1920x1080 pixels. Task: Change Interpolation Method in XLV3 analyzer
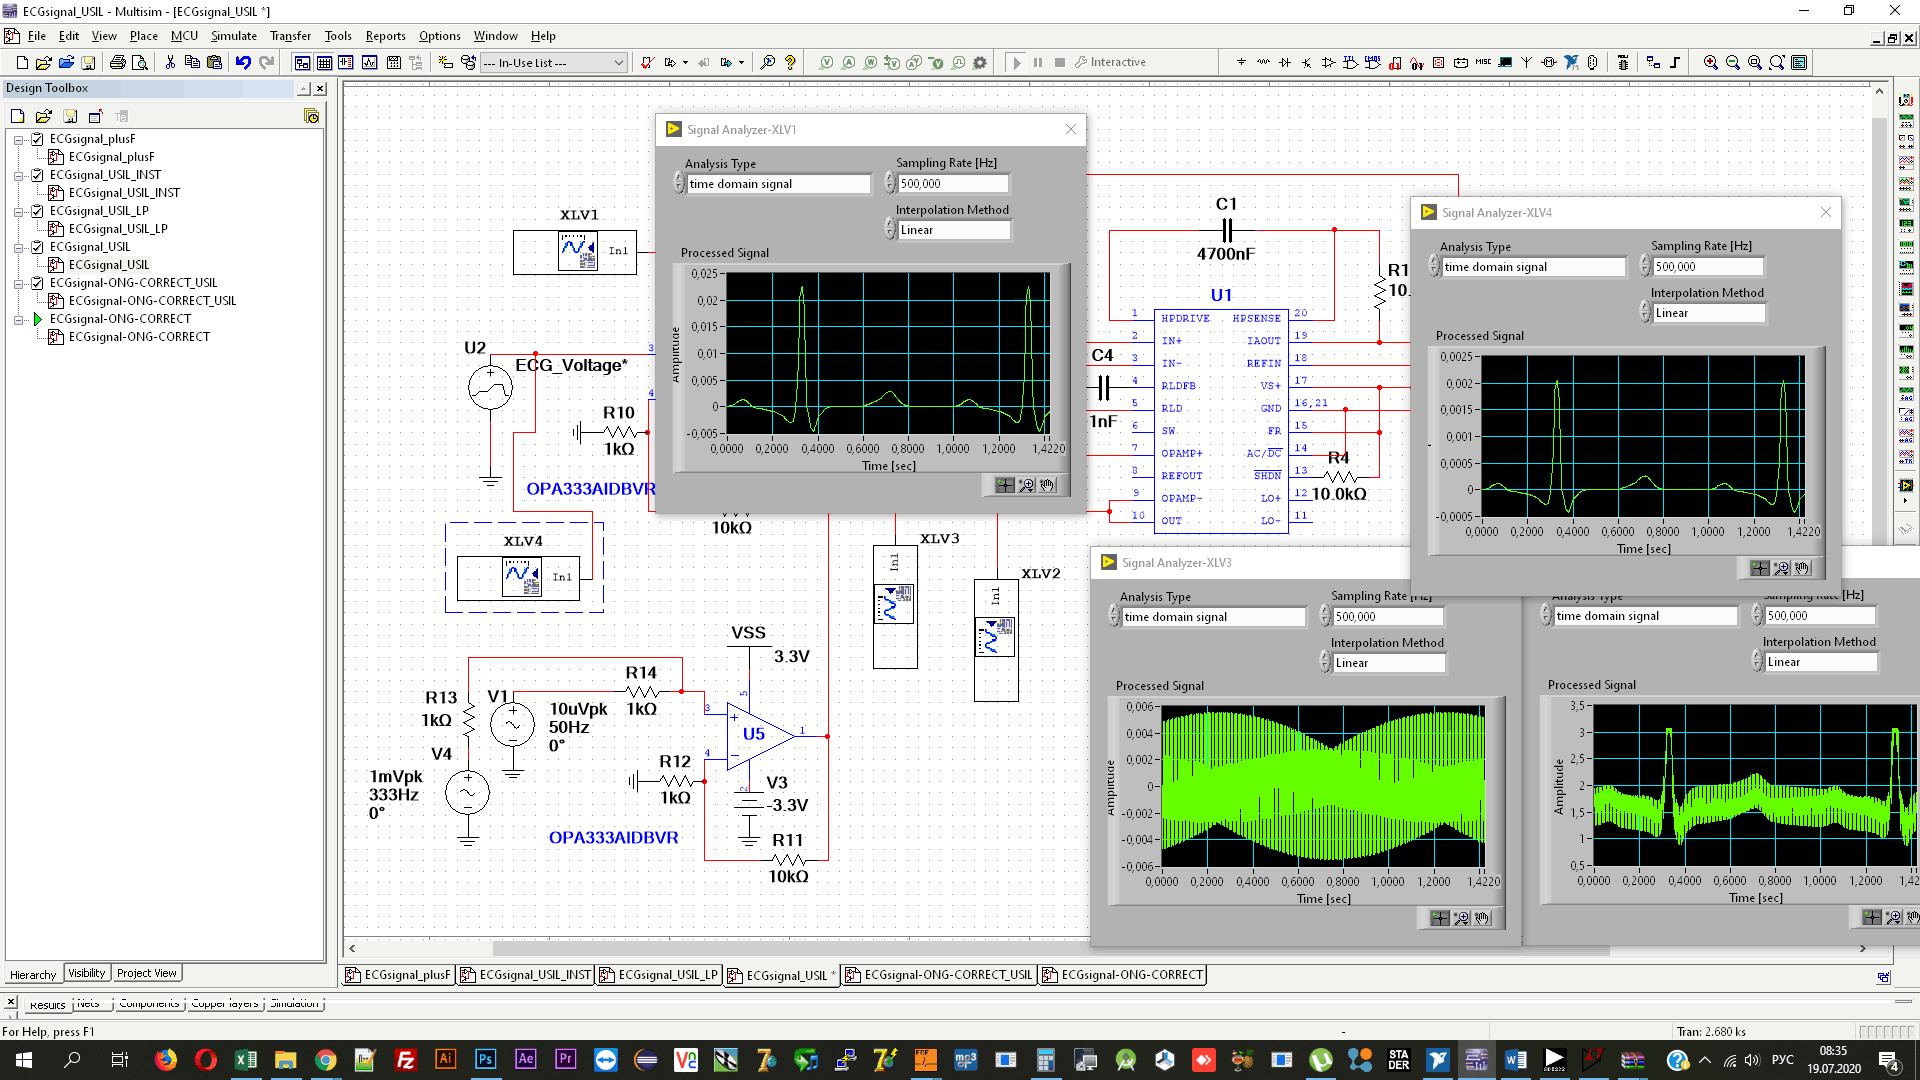[x=1389, y=663]
